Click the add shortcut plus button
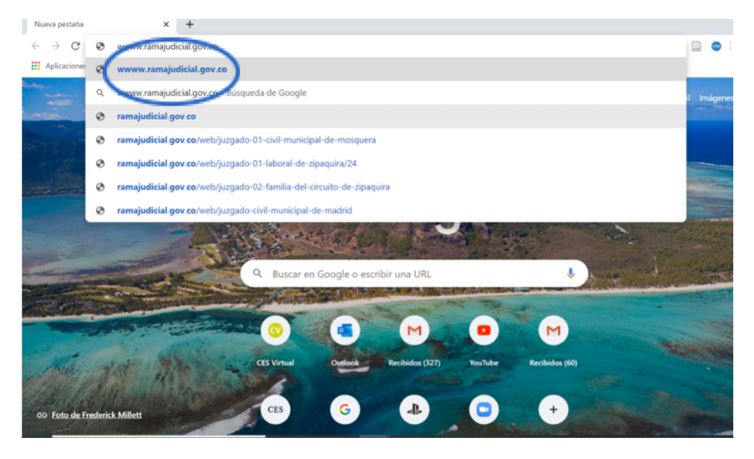The width and height of the screenshot is (754, 459). (553, 408)
